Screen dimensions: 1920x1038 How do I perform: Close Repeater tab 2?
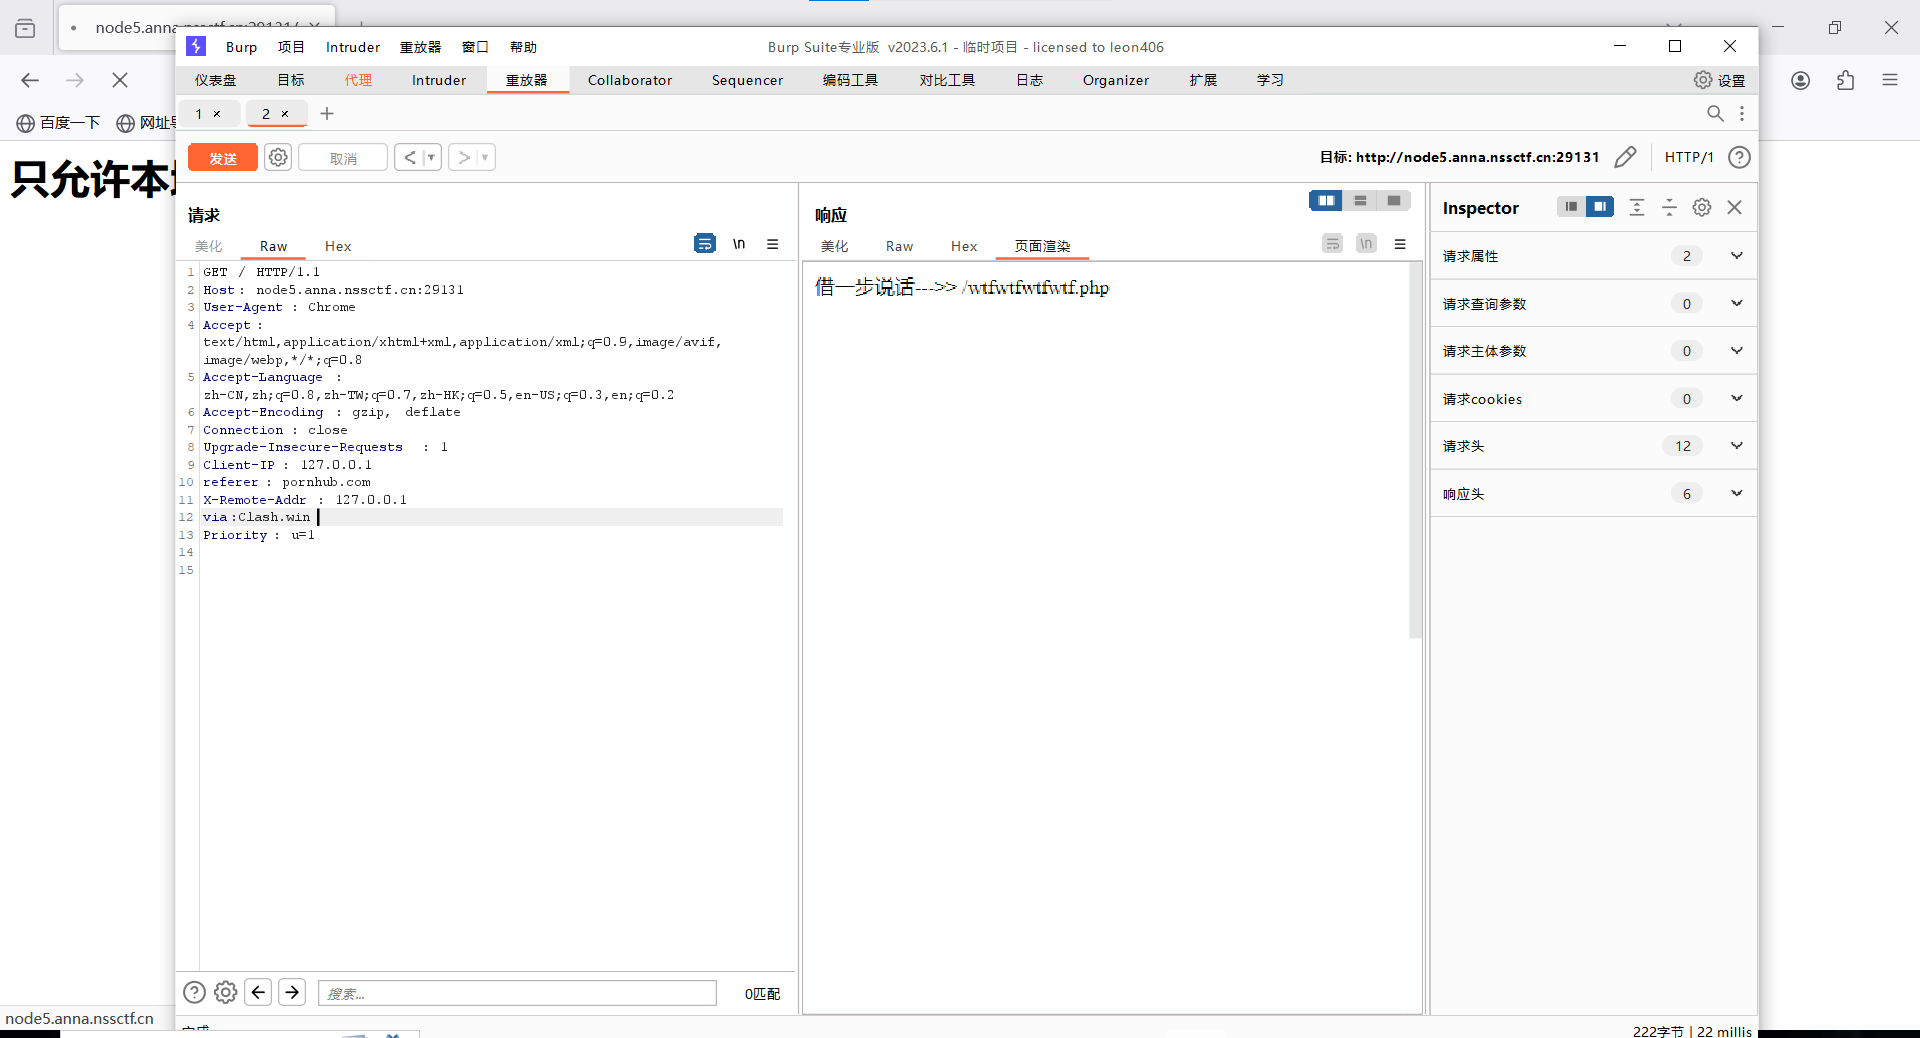point(285,114)
